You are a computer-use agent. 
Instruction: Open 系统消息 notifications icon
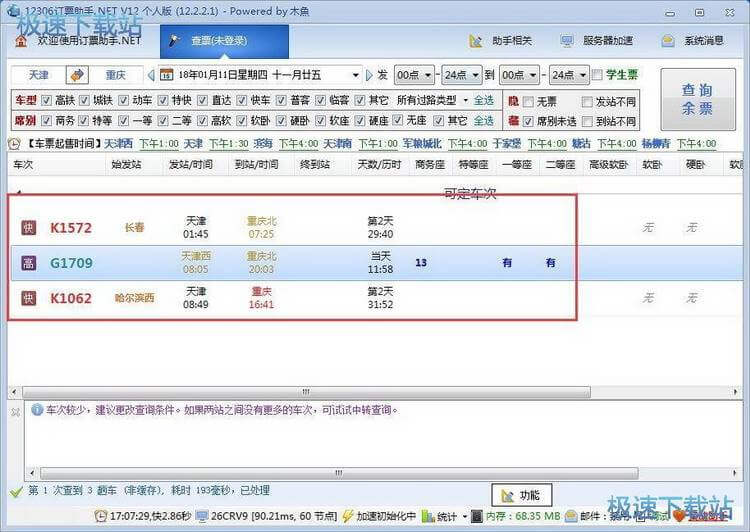pyautogui.click(x=667, y=41)
